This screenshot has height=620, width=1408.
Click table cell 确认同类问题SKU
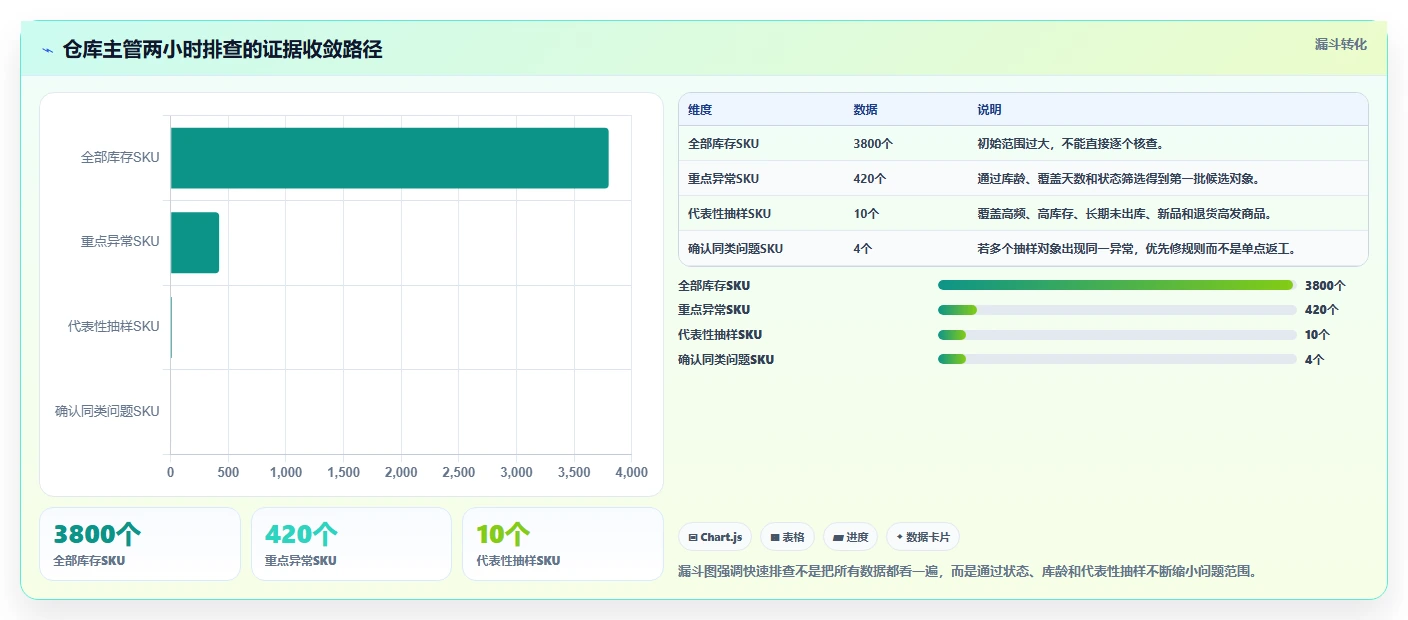[x=735, y=249]
